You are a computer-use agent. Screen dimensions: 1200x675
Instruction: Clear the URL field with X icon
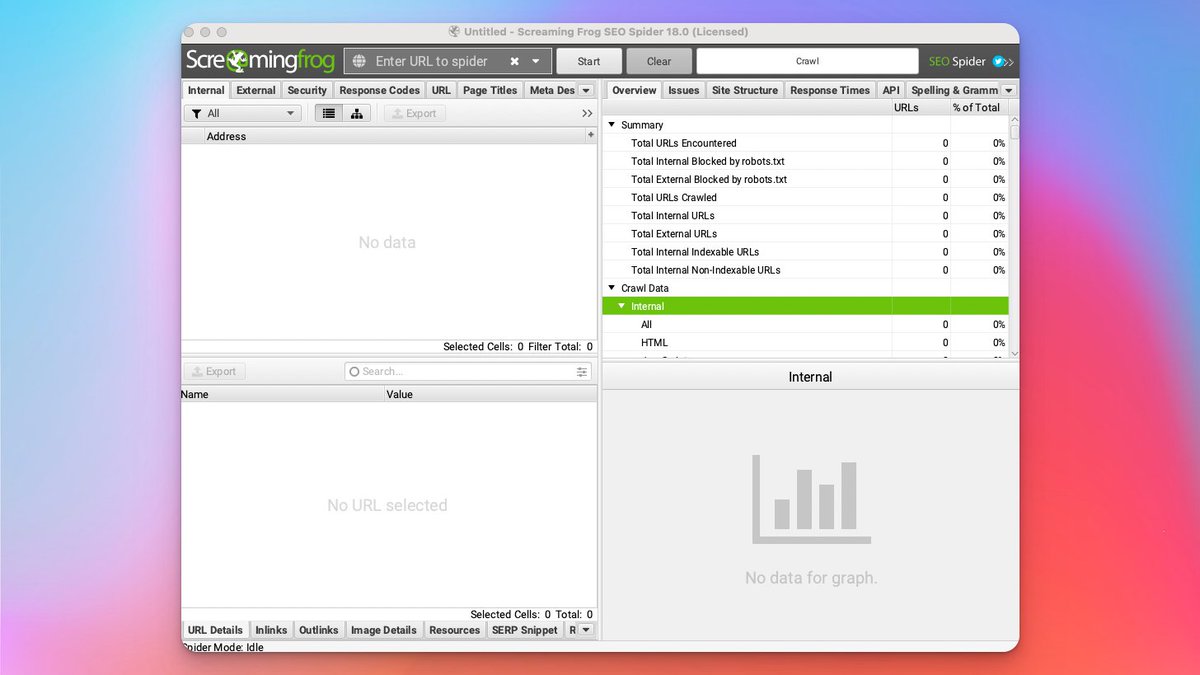point(514,61)
